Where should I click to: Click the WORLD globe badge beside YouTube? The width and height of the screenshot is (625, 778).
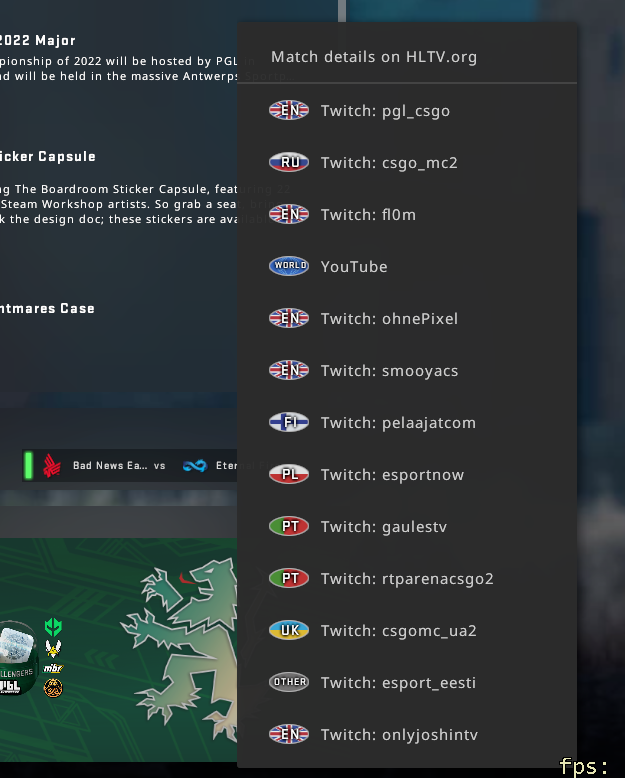coord(289,266)
